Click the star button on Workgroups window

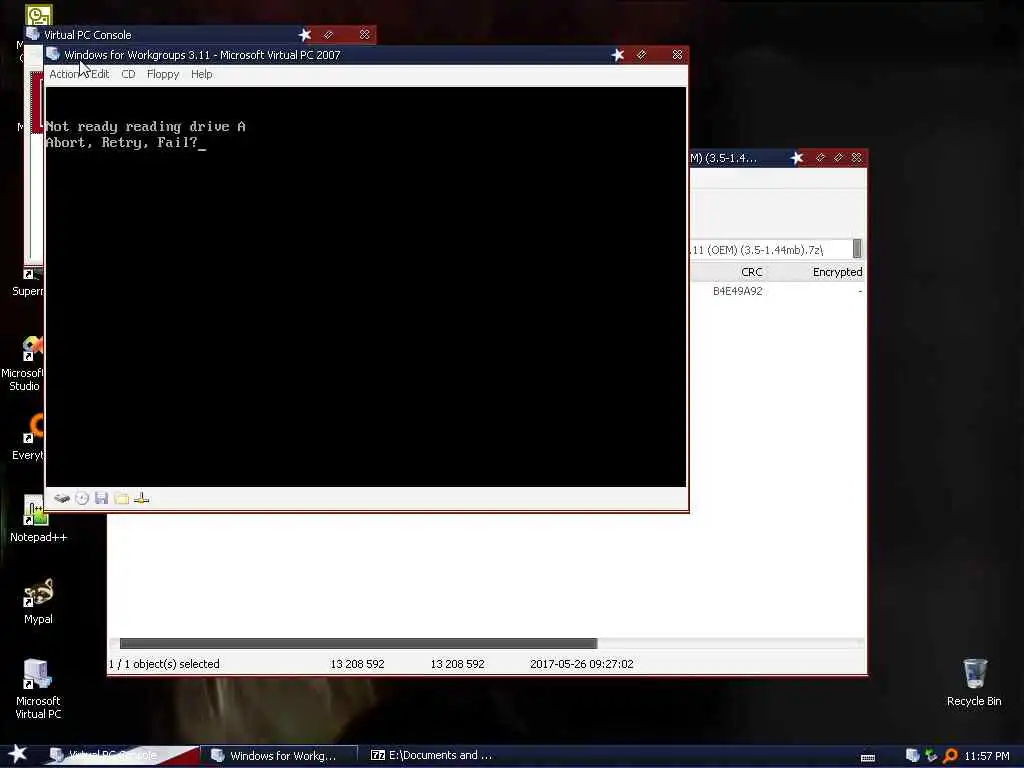point(618,55)
